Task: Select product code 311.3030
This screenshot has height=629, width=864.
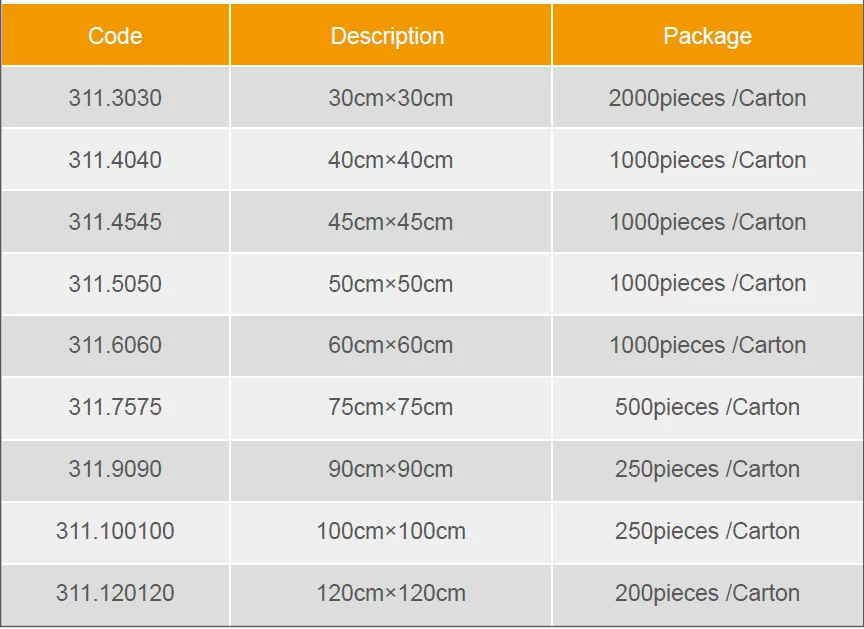Action: coord(115,98)
